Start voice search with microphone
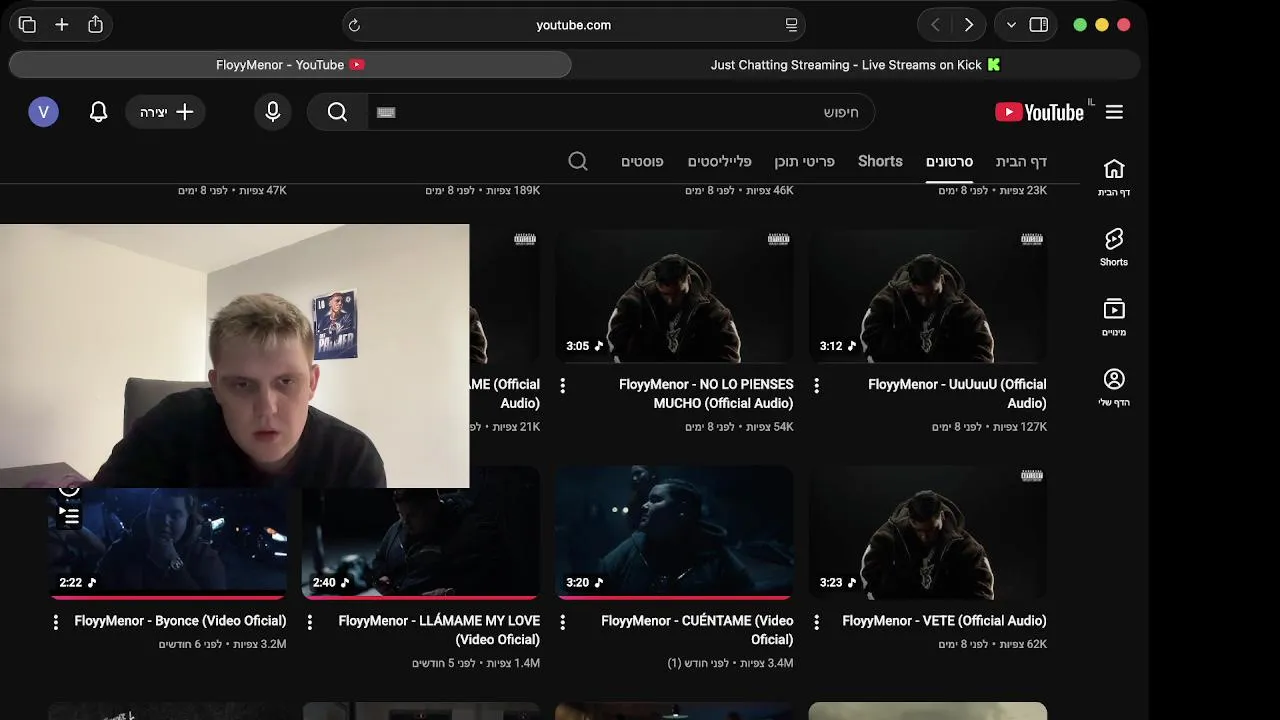1280x720 pixels. tap(273, 112)
